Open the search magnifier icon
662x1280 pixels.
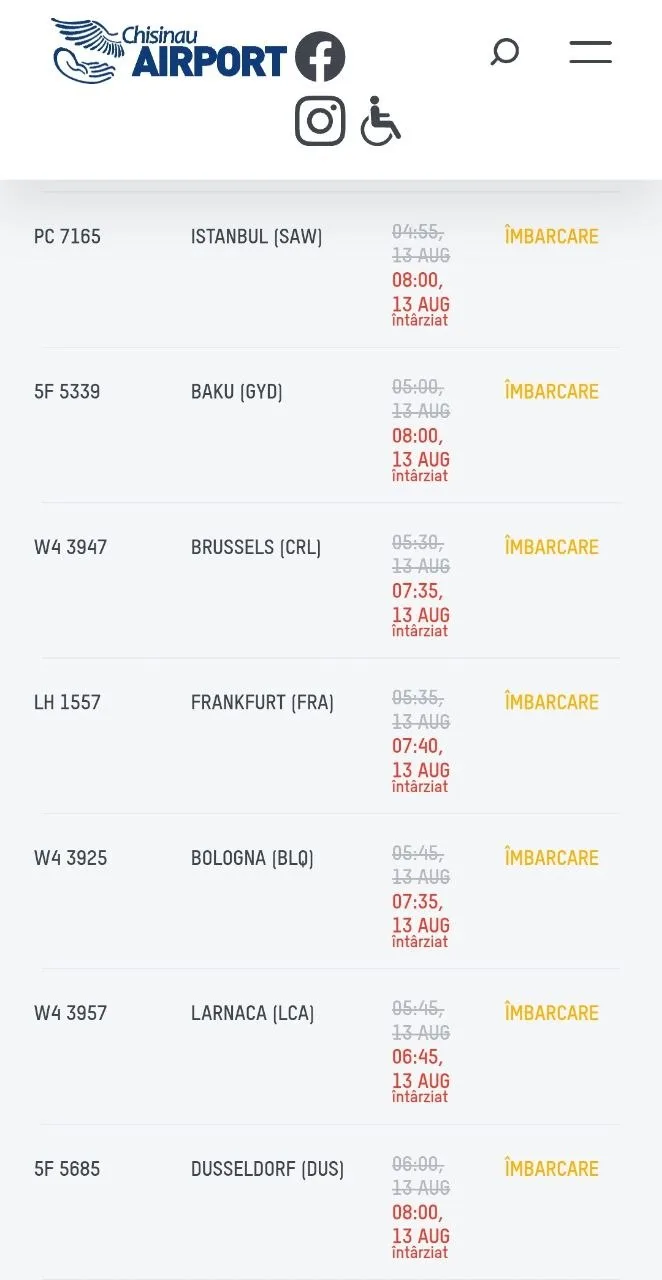505,52
